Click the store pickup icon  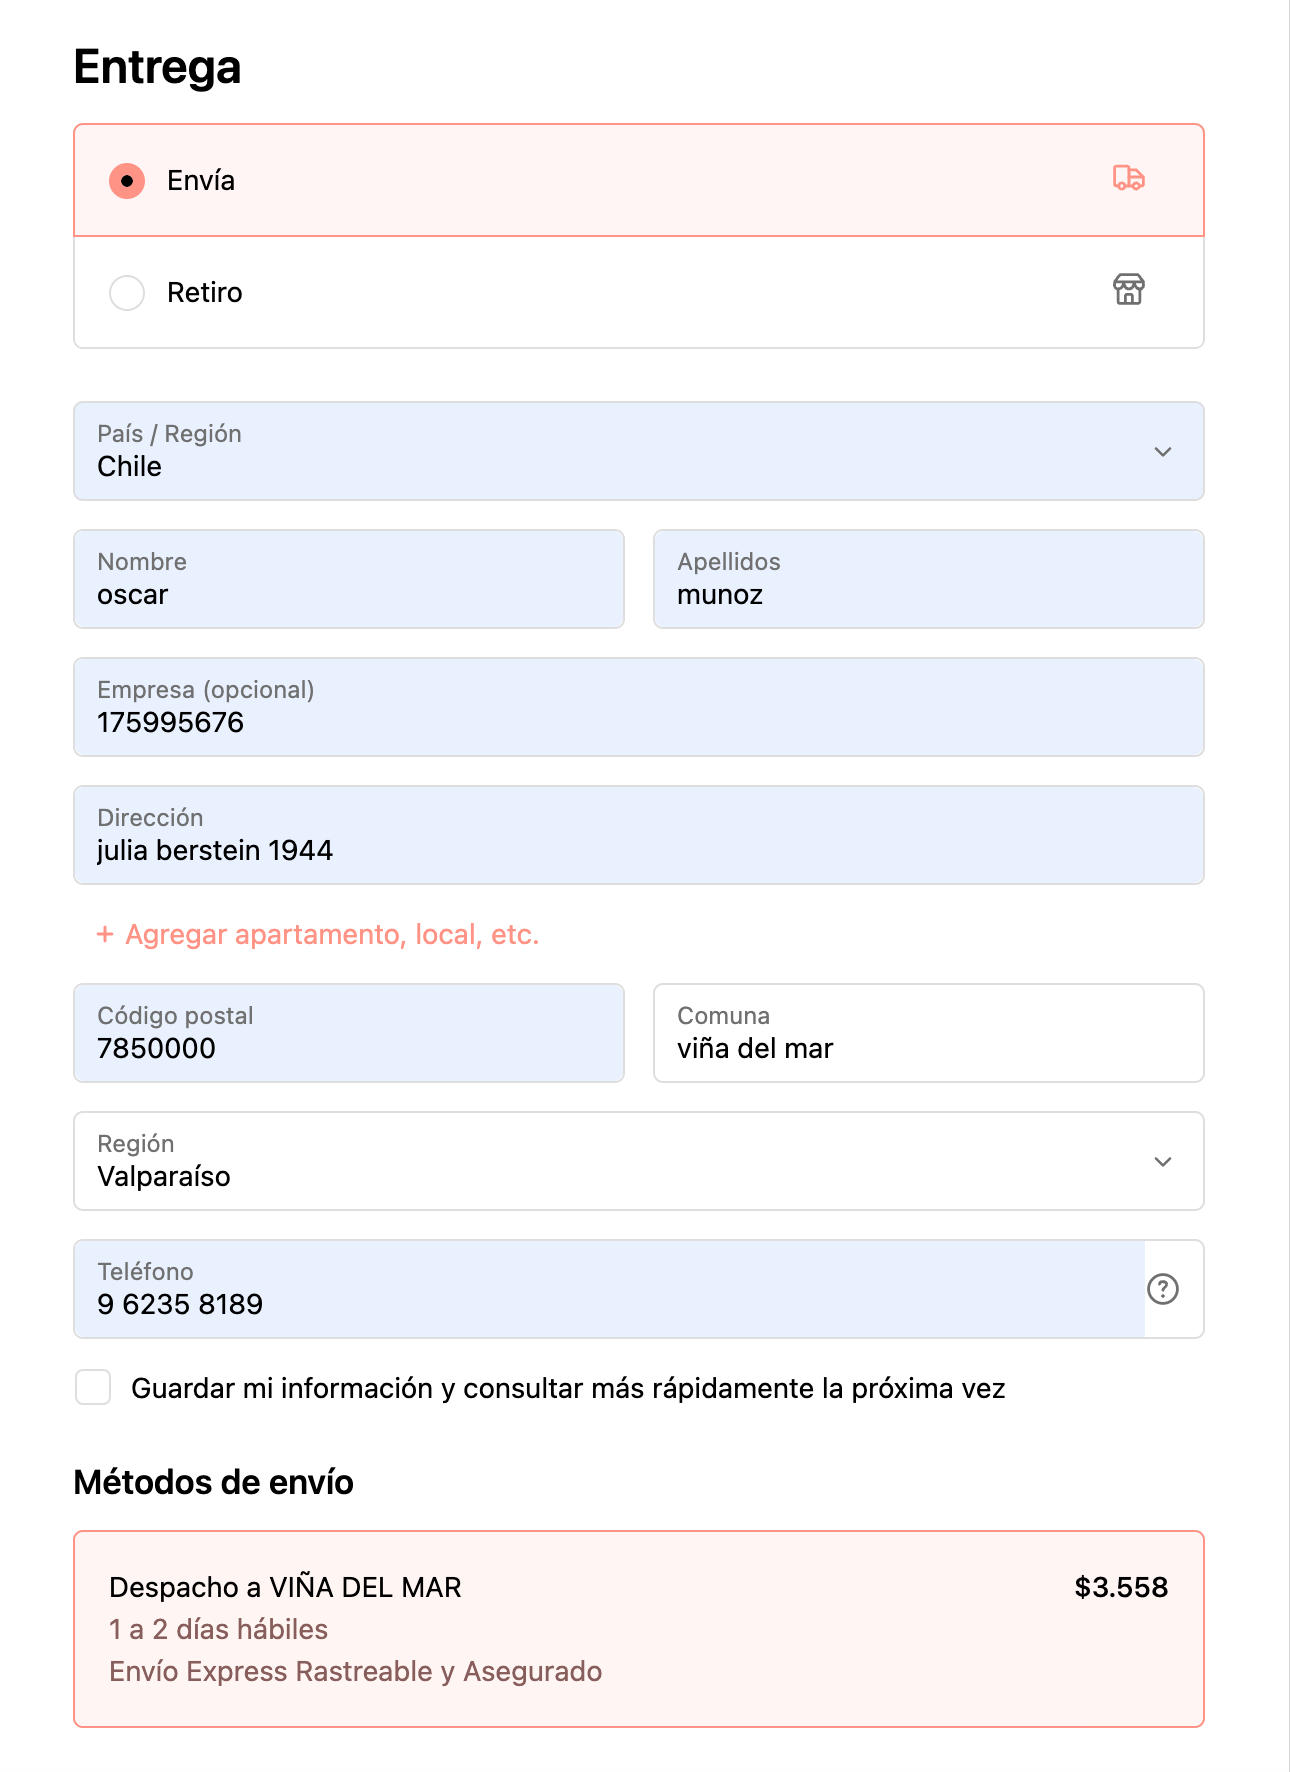pos(1128,290)
